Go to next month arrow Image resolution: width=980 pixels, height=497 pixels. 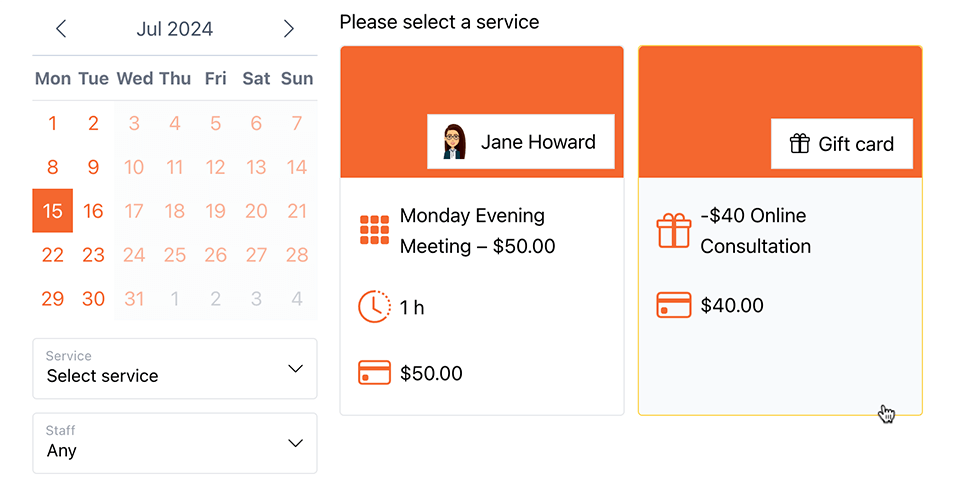pos(289,29)
